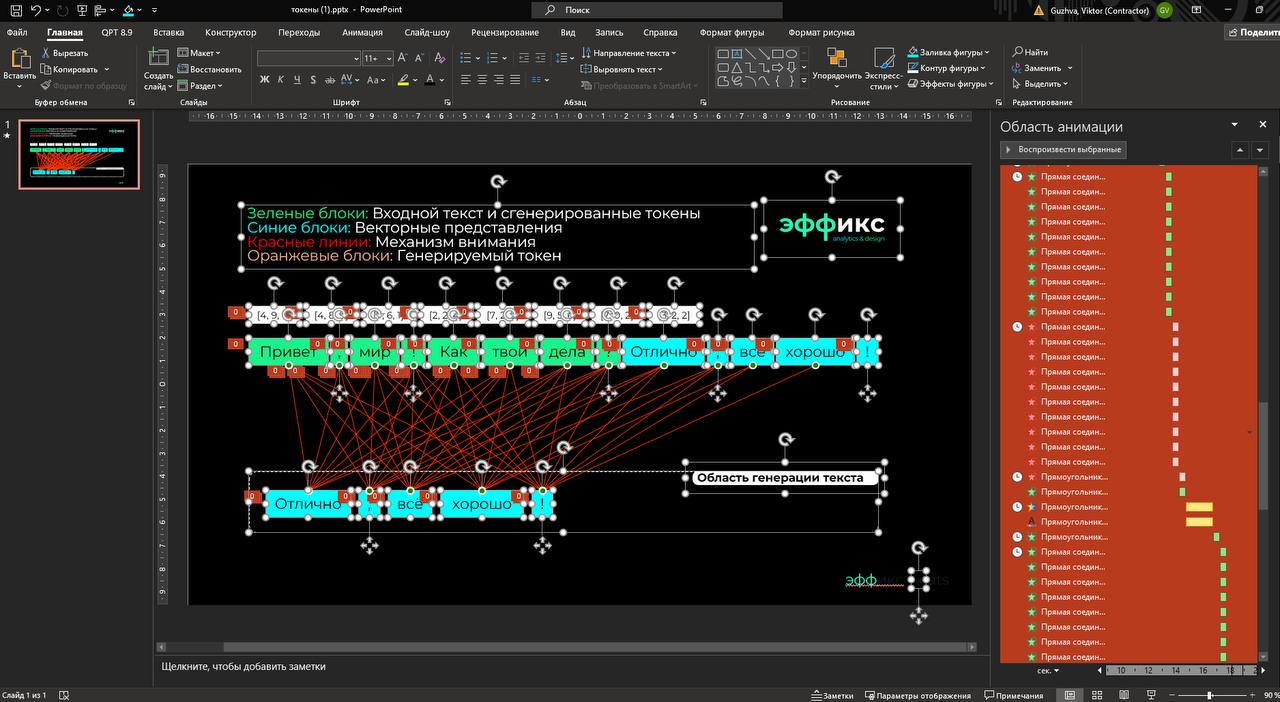Move animation earlier with up arrow
1280x702 pixels.
click(1241, 150)
